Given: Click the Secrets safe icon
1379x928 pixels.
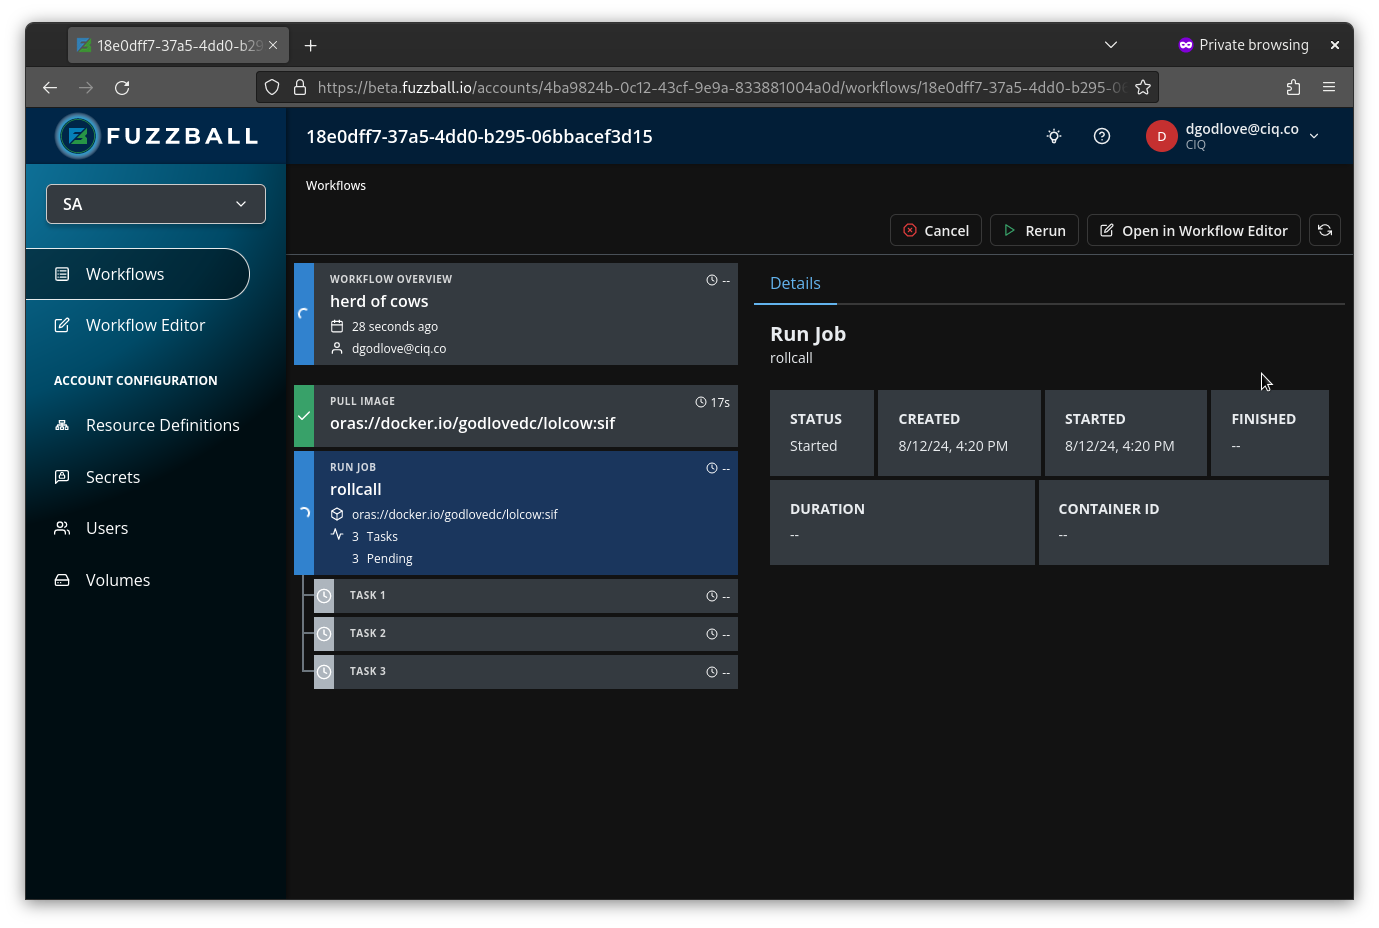Looking at the screenshot, I should [x=62, y=477].
